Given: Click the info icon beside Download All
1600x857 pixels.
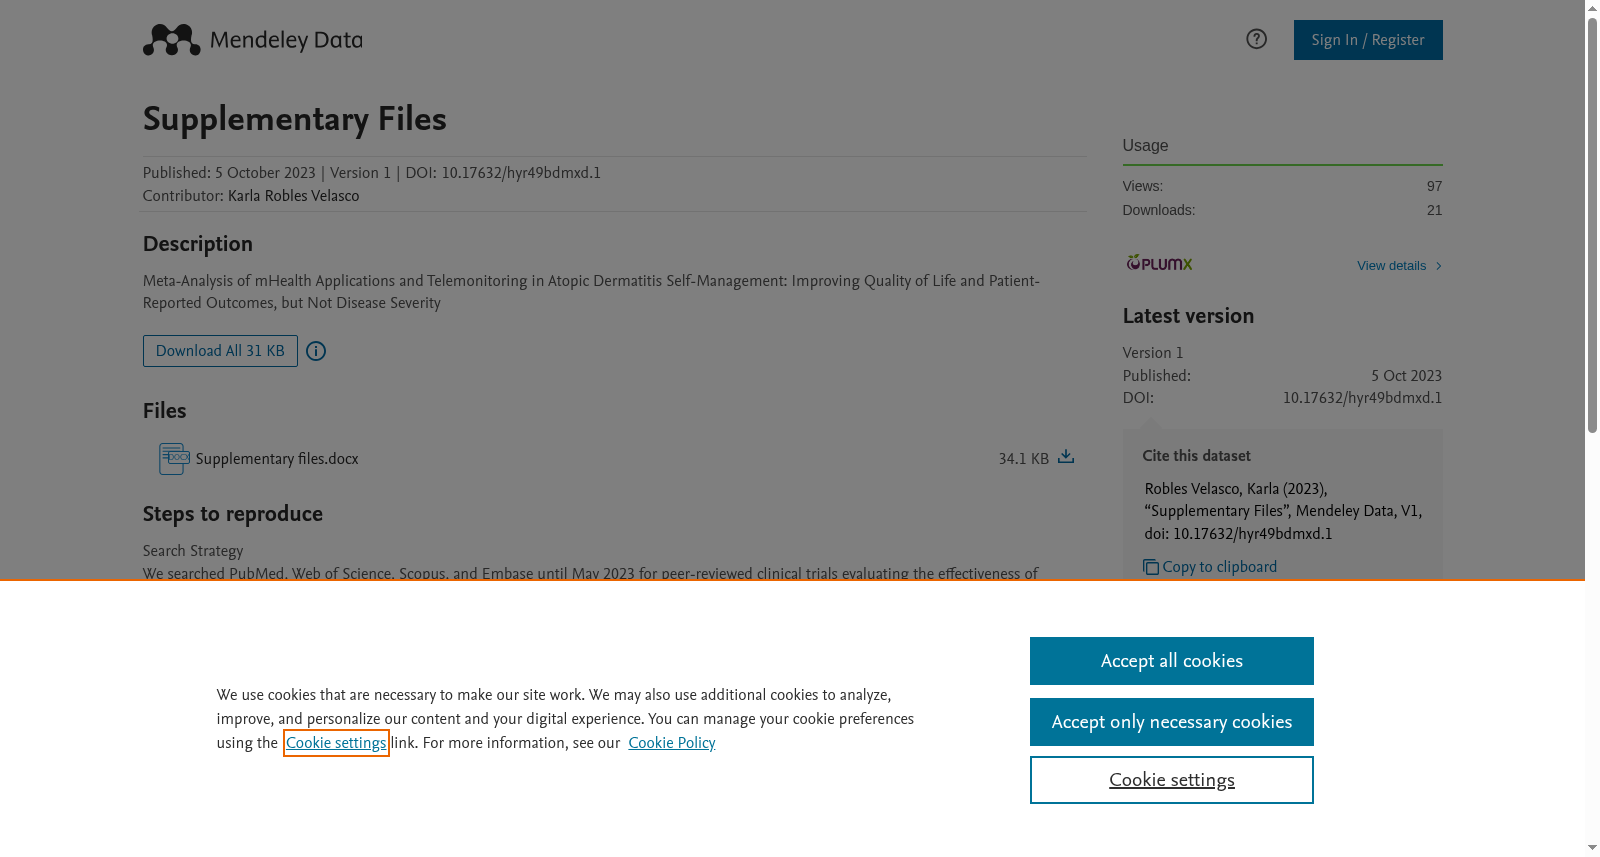Looking at the screenshot, I should (x=316, y=351).
